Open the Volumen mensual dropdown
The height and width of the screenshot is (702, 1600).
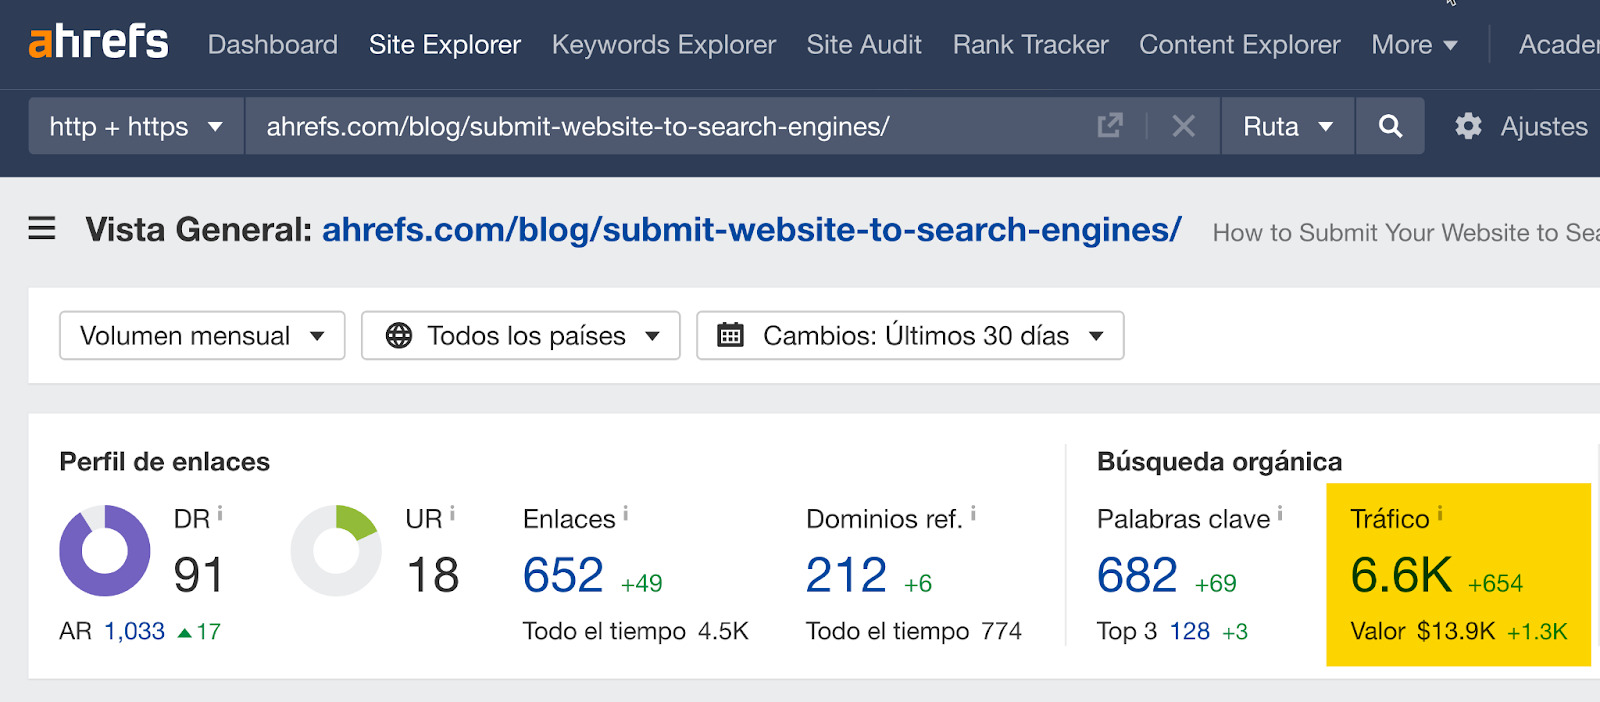click(x=202, y=336)
